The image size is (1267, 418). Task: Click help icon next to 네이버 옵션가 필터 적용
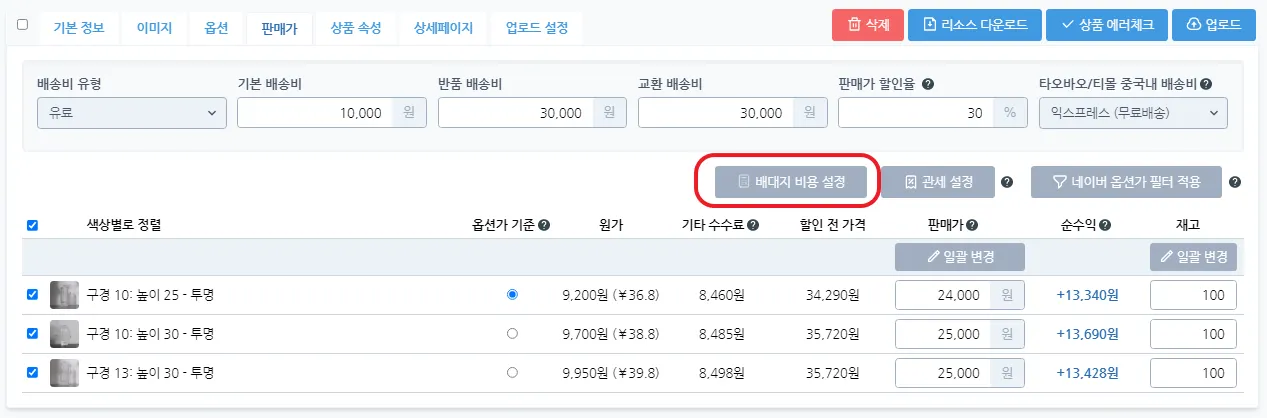click(x=1235, y=182)
